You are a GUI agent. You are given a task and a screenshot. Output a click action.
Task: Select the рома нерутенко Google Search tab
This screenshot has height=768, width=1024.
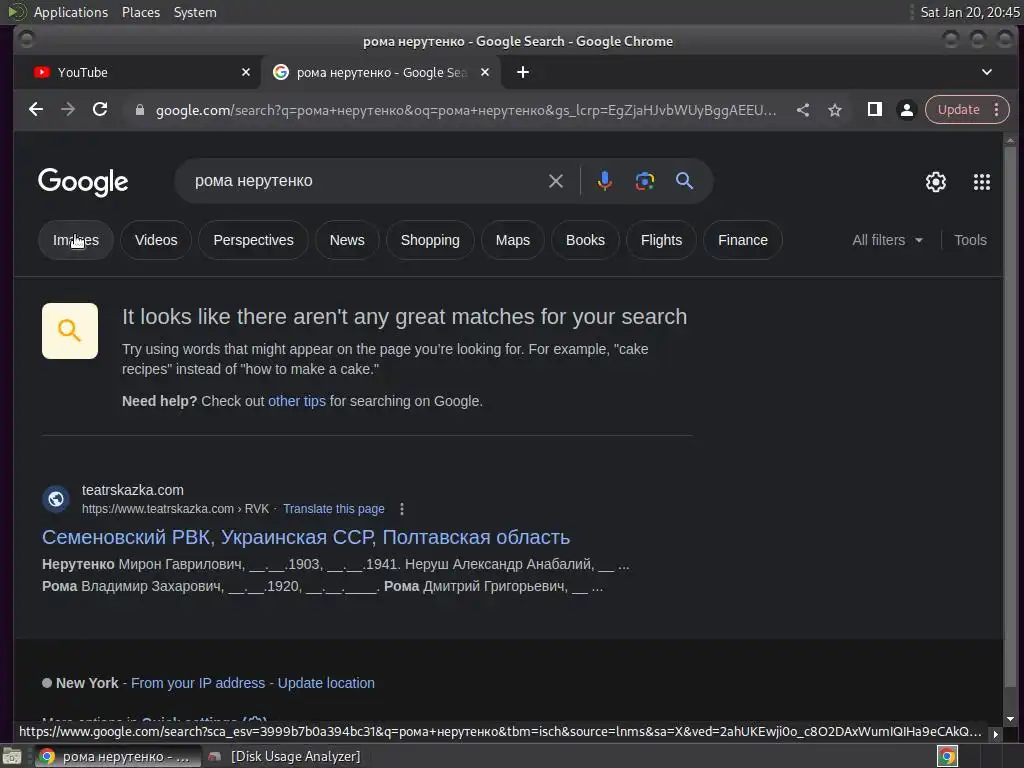click(381, 72)
